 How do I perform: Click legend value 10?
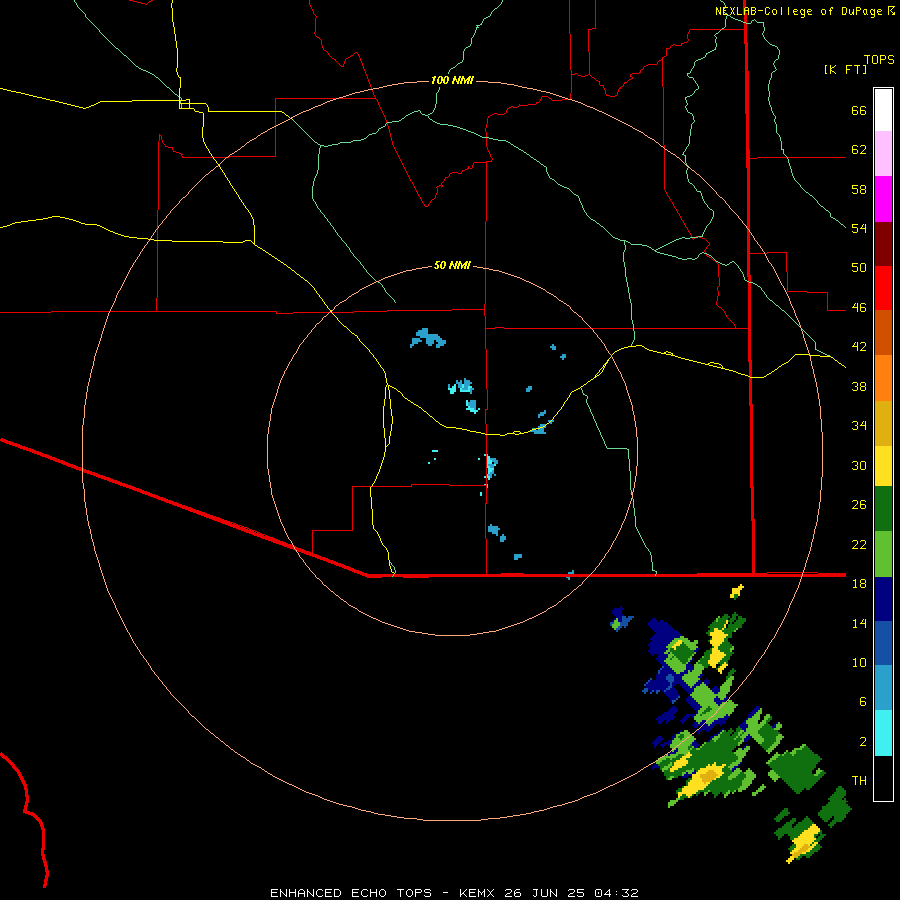pyautogui.click(x=859, y=663)
